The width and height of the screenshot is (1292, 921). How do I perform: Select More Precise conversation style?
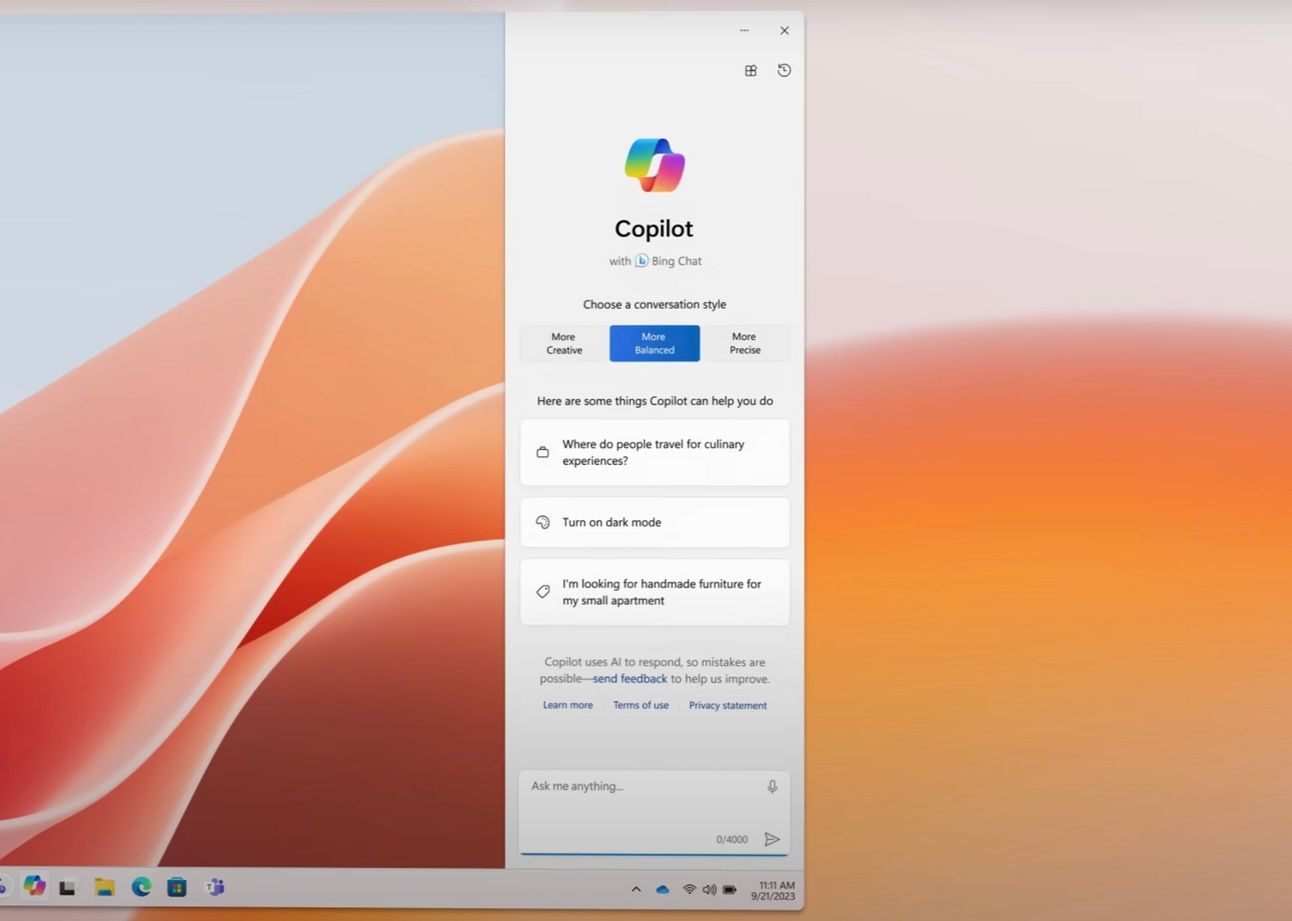coord(745,343)
